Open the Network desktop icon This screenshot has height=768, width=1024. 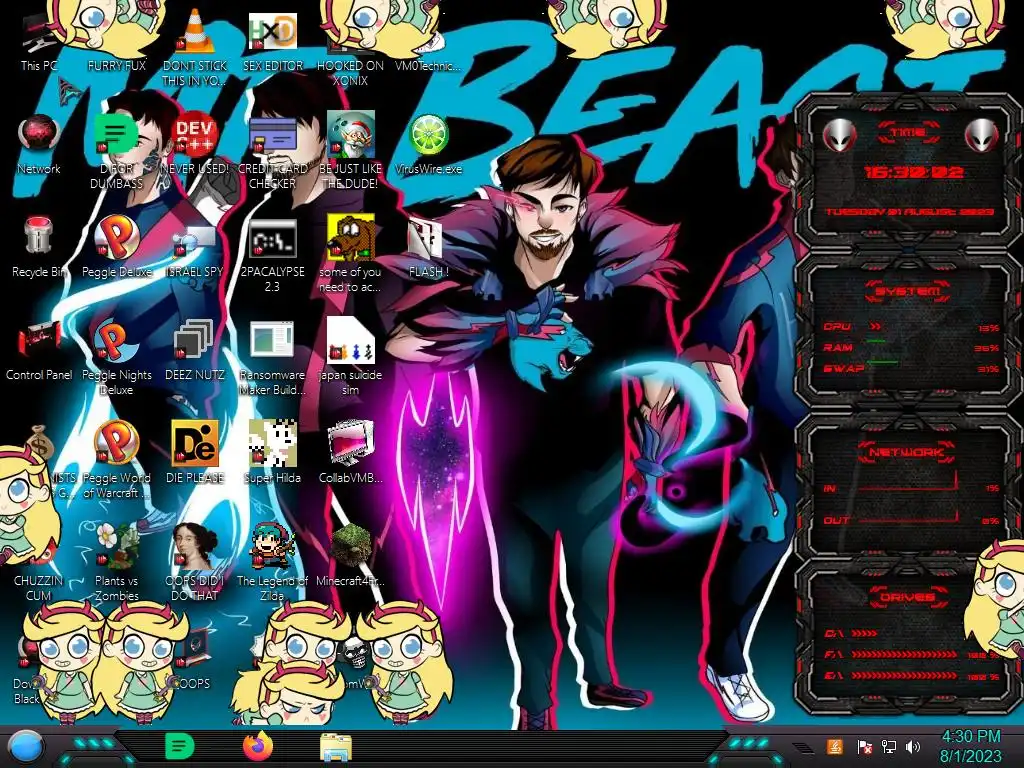coord(39,136)
